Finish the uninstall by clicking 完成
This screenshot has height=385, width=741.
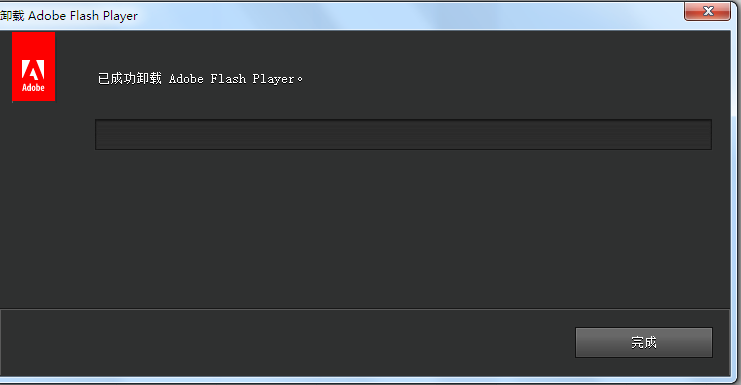[x=644, y=342]
